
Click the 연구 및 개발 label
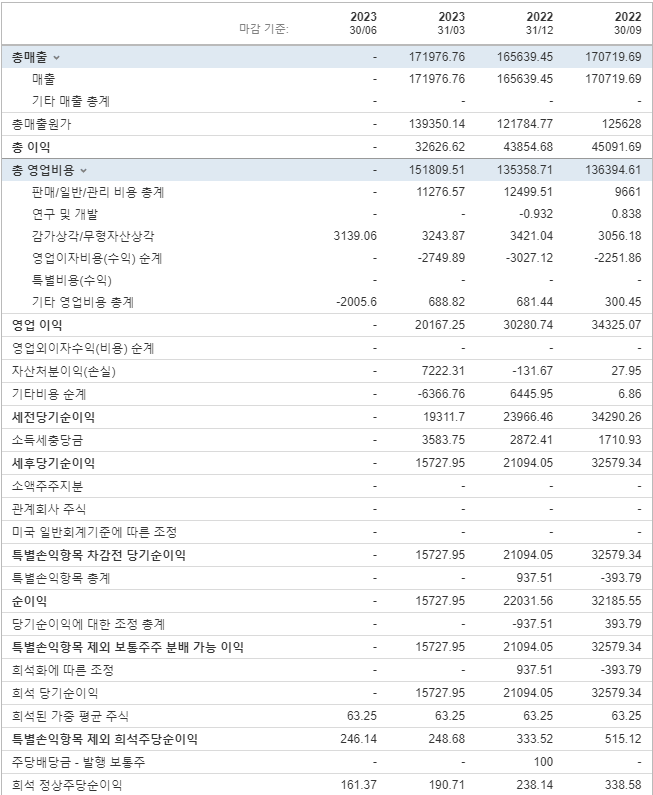click(x=65, y=214)
